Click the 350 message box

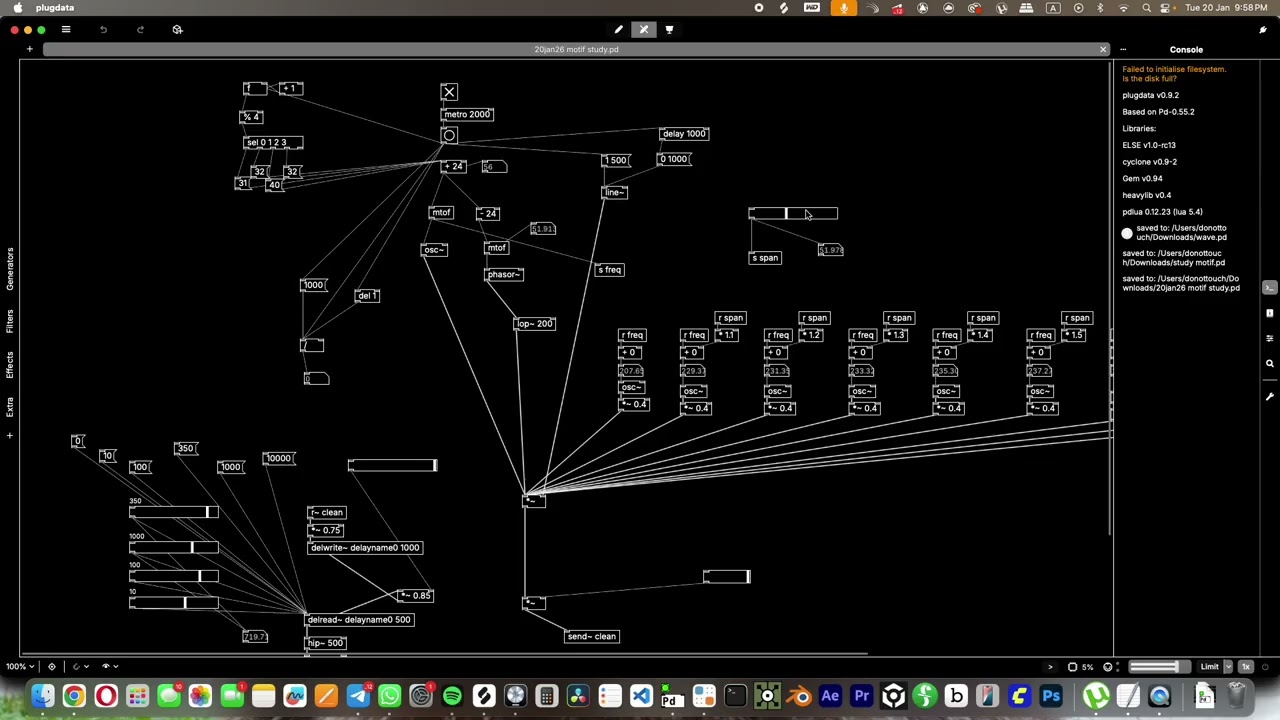tap(186, 448)
